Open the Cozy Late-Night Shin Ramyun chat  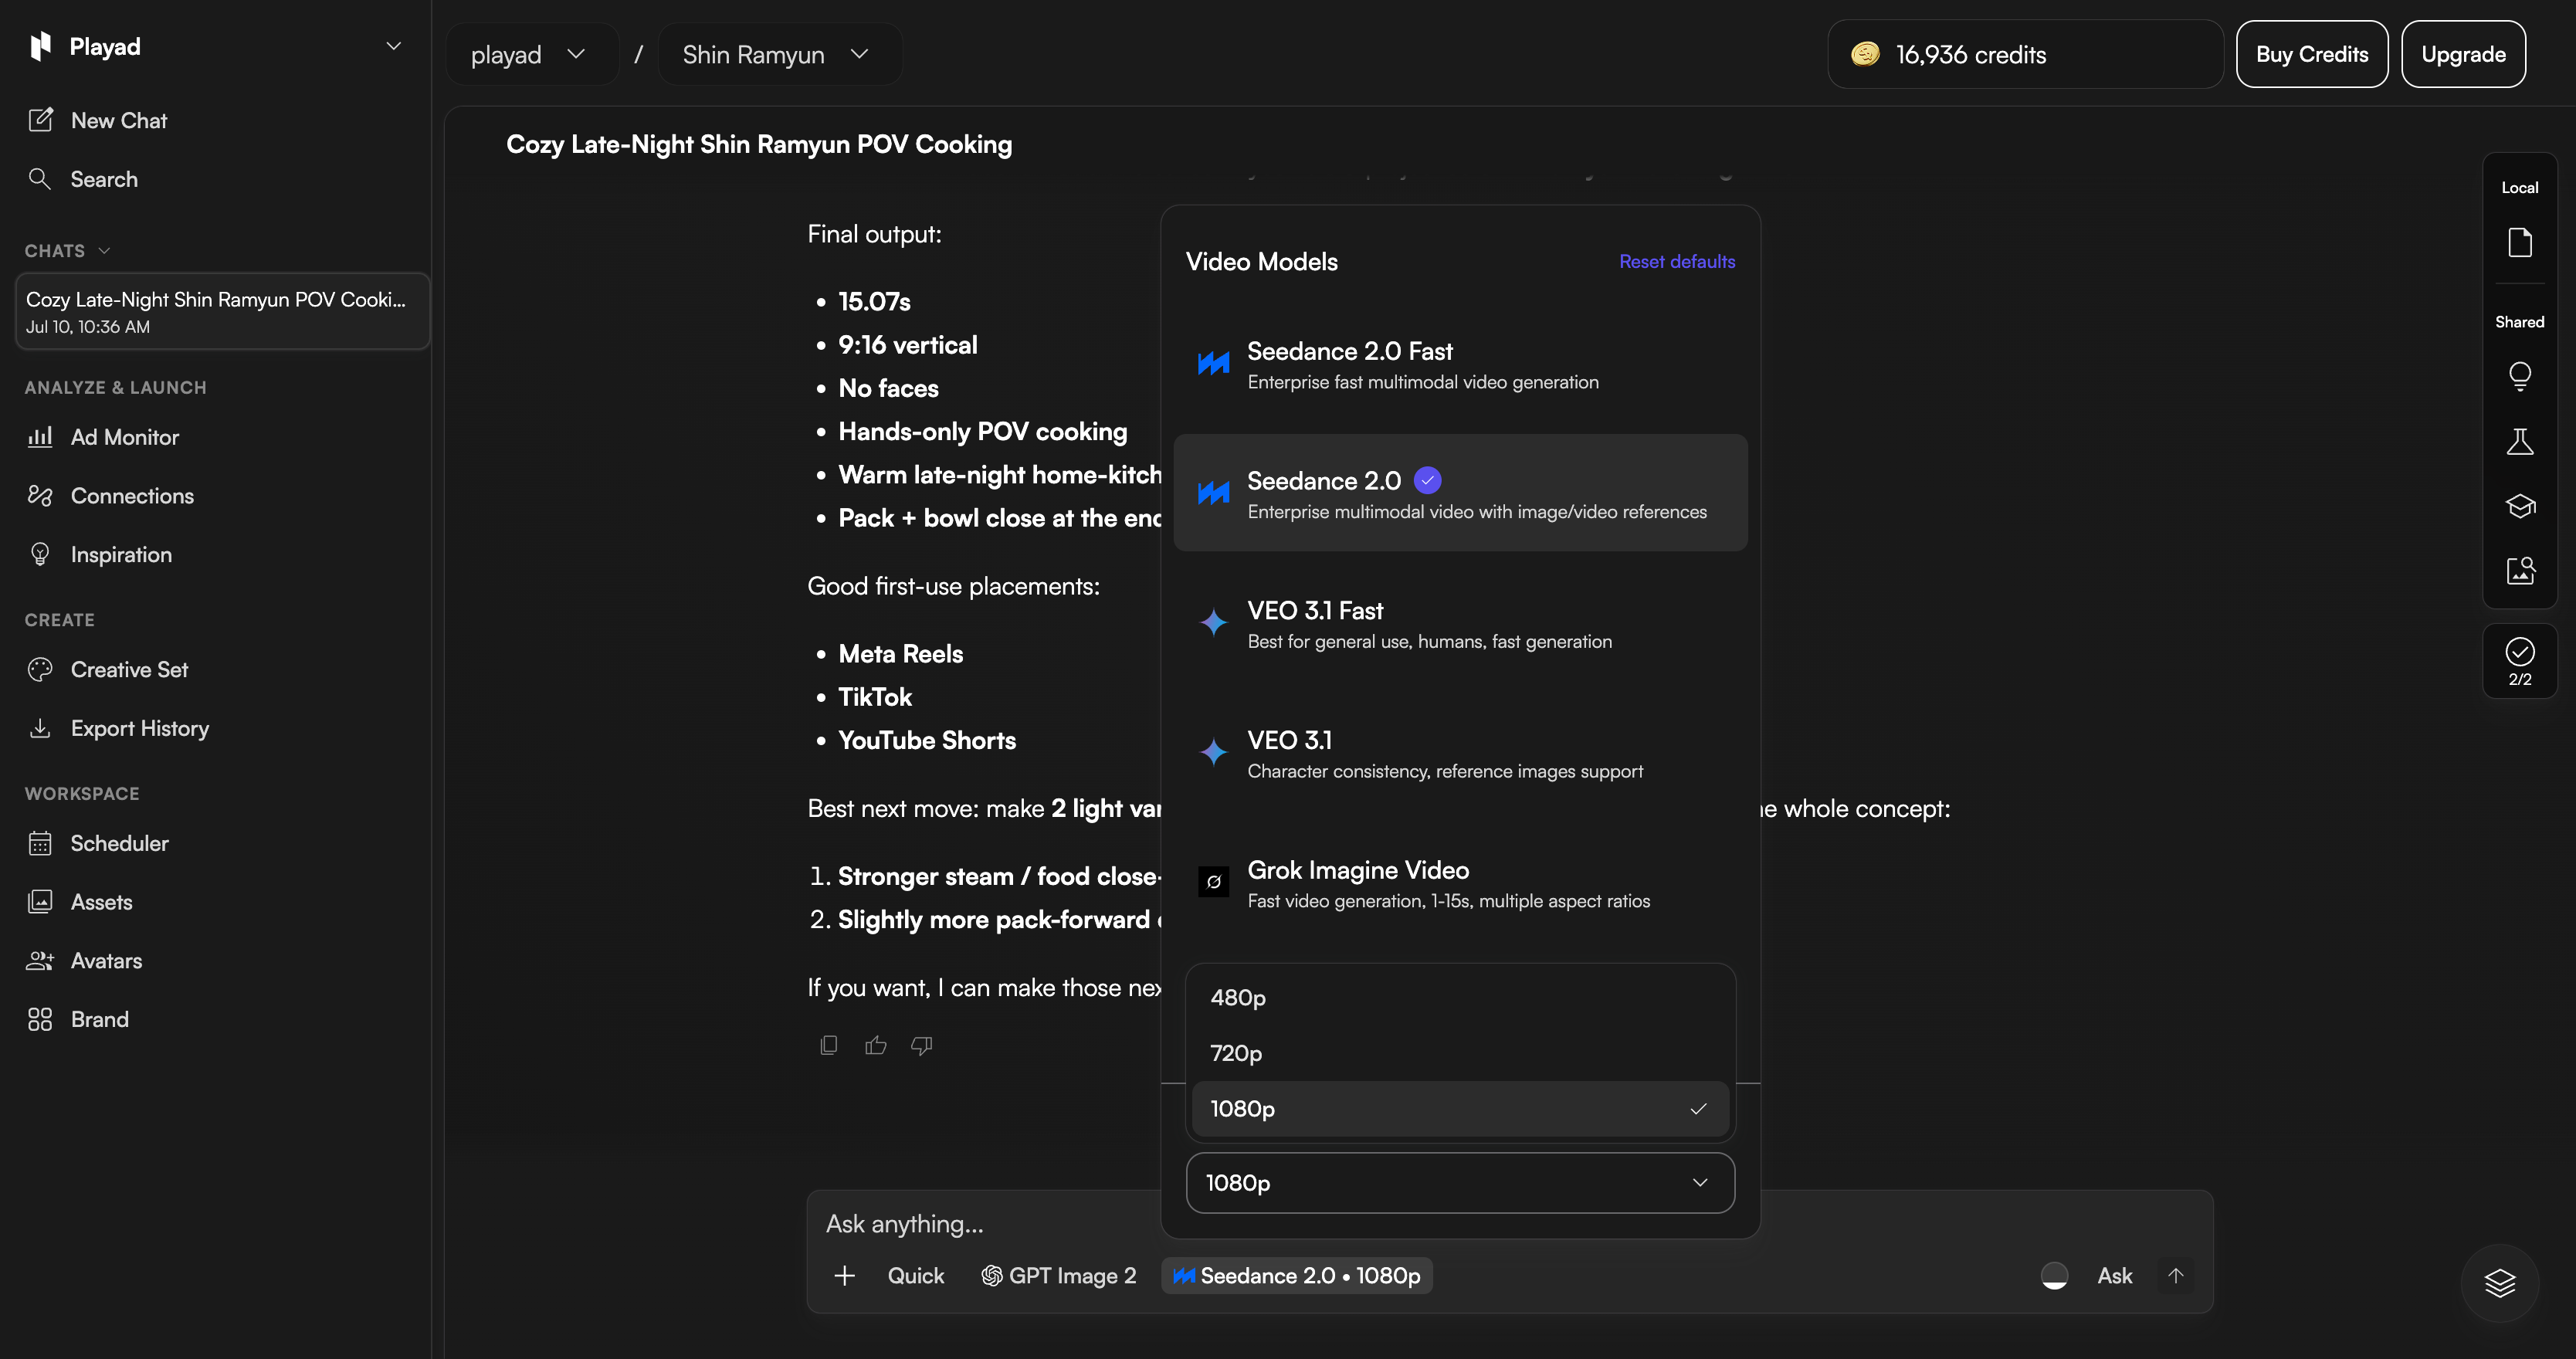coord(222,312)
